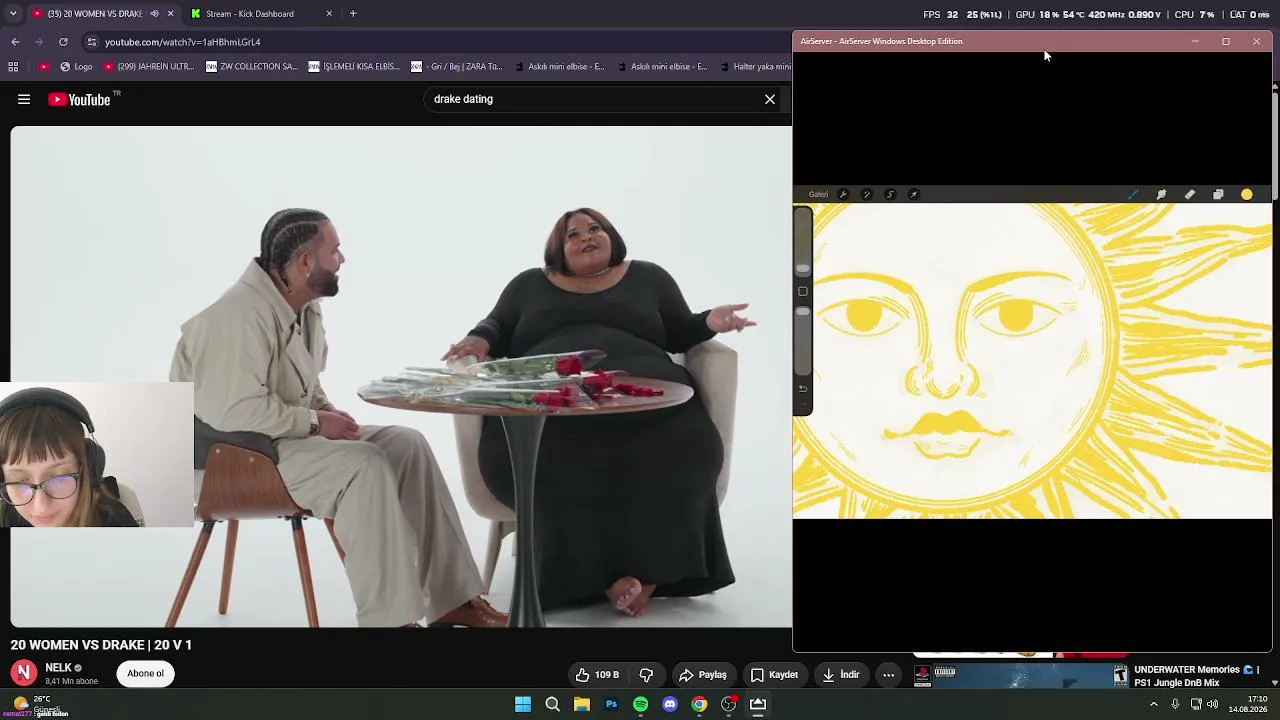Subscribe with the Abone ol button
Viewport: 1280px width, 720px height.
[x=145, y=673]
